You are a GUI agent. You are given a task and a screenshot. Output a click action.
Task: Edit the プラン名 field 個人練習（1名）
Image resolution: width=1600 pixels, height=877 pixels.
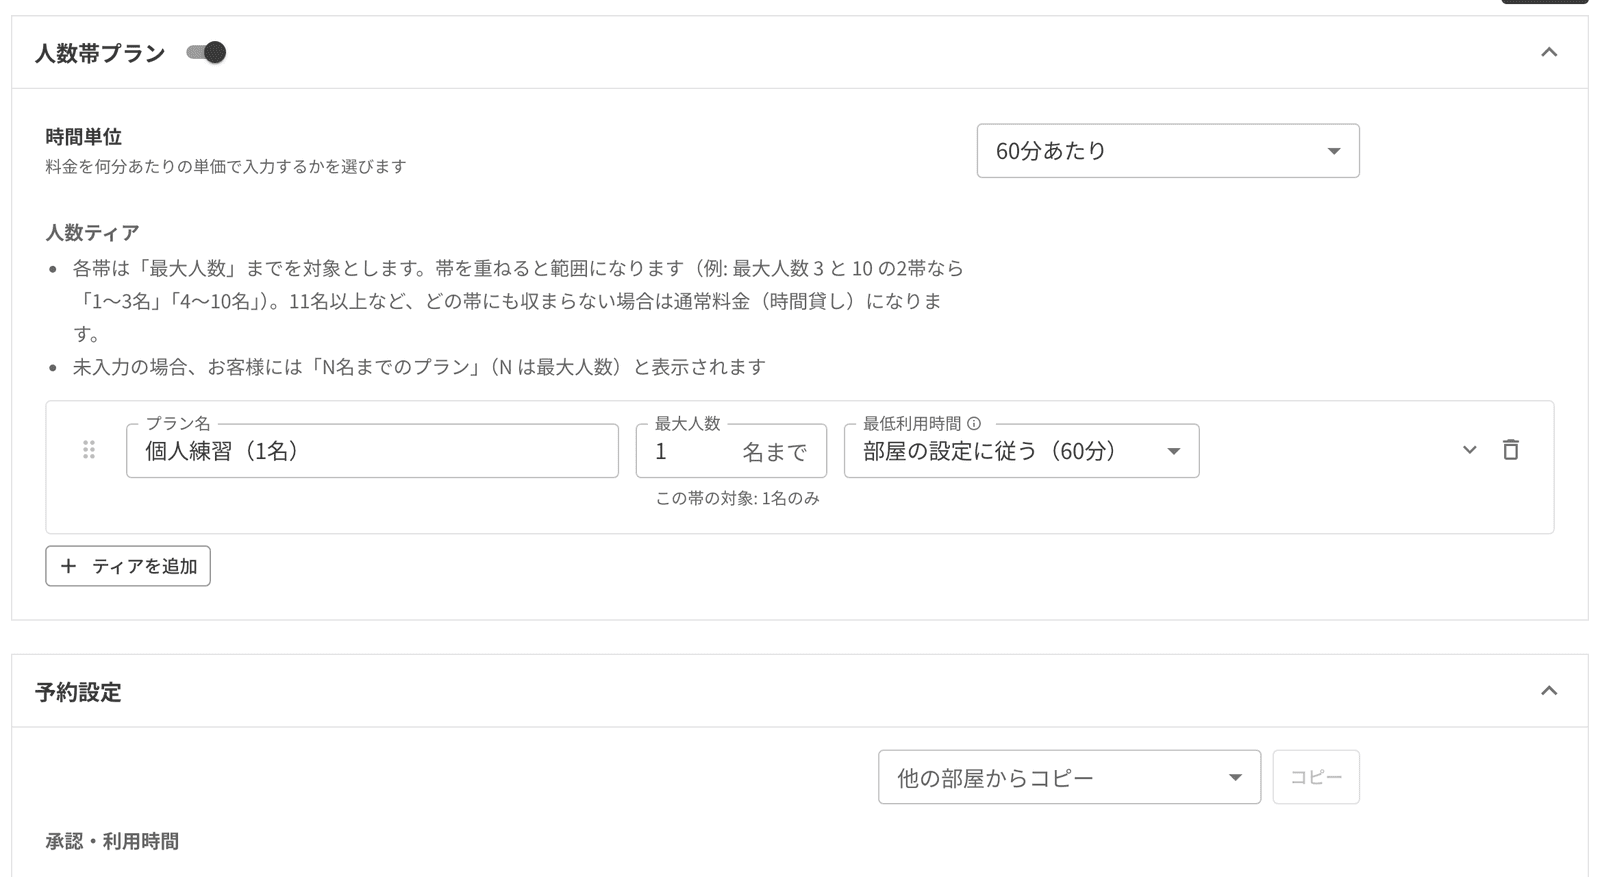(x=372, y=451)
